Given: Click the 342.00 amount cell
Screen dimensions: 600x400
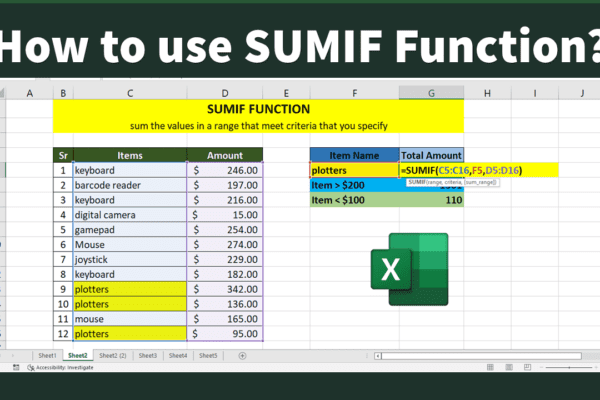Looking at the screenshot, I should 225,289.
